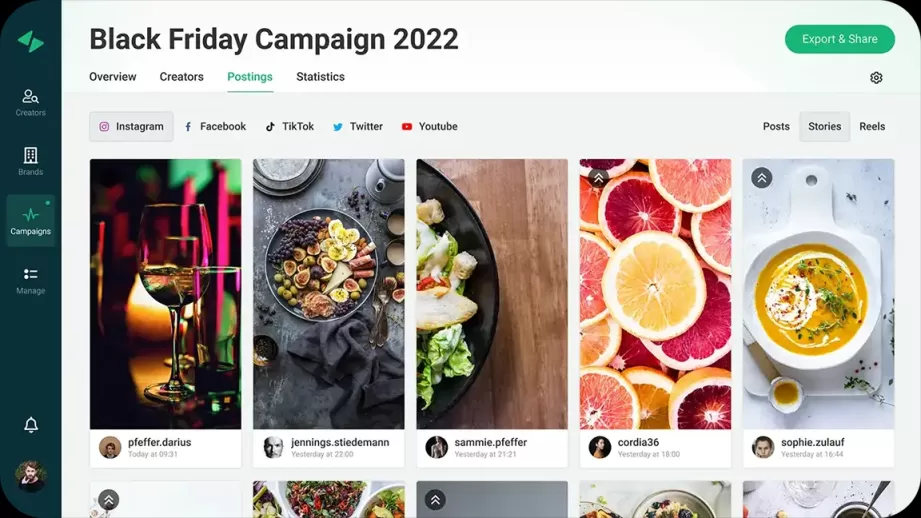Switch to the Overview tab
Screen dimensions: 921x518
coord(113,77)
